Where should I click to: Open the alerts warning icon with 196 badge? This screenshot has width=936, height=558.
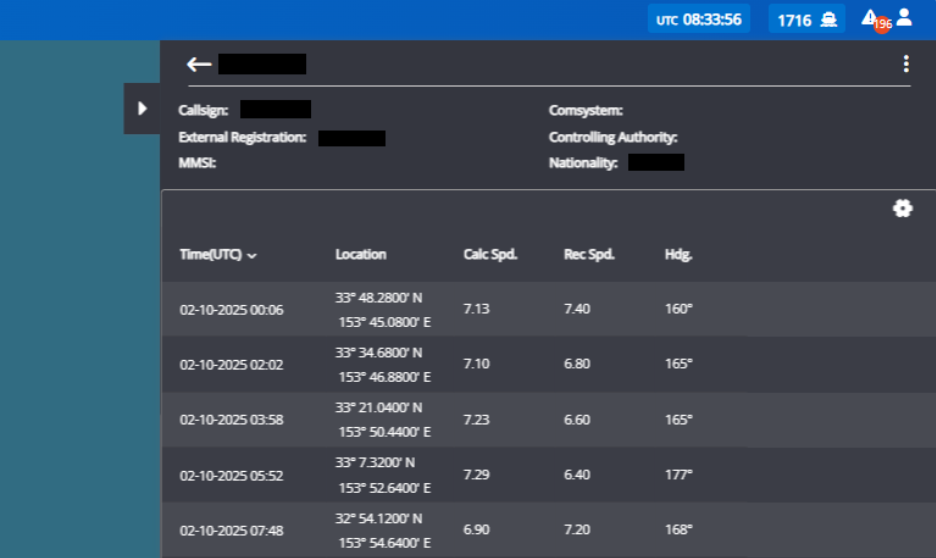(x=876, y=20)
